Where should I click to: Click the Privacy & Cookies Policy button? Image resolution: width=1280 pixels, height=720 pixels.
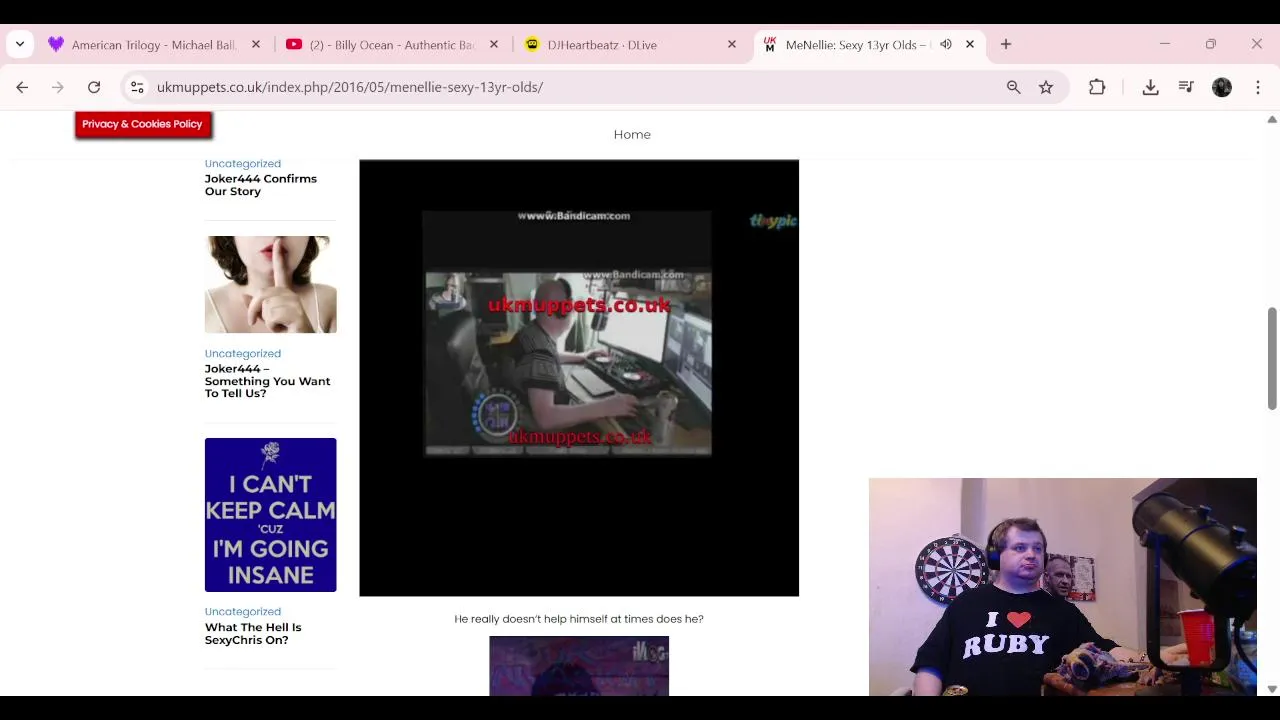point(142,124)
